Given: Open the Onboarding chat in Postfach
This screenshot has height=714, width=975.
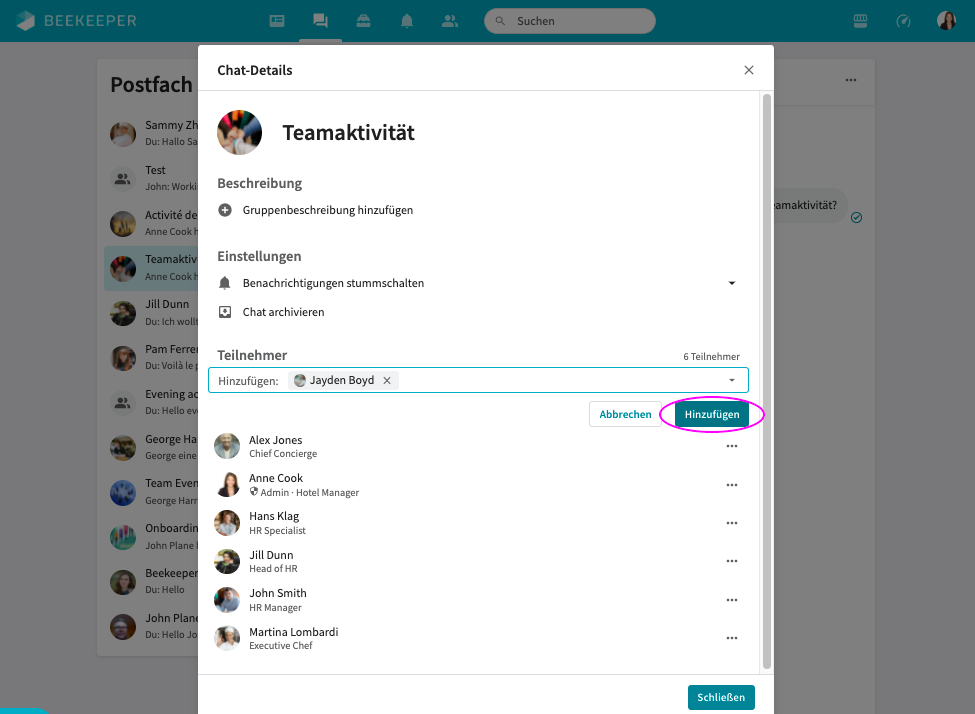Looking at the screenshot, I should pos(153,536).
